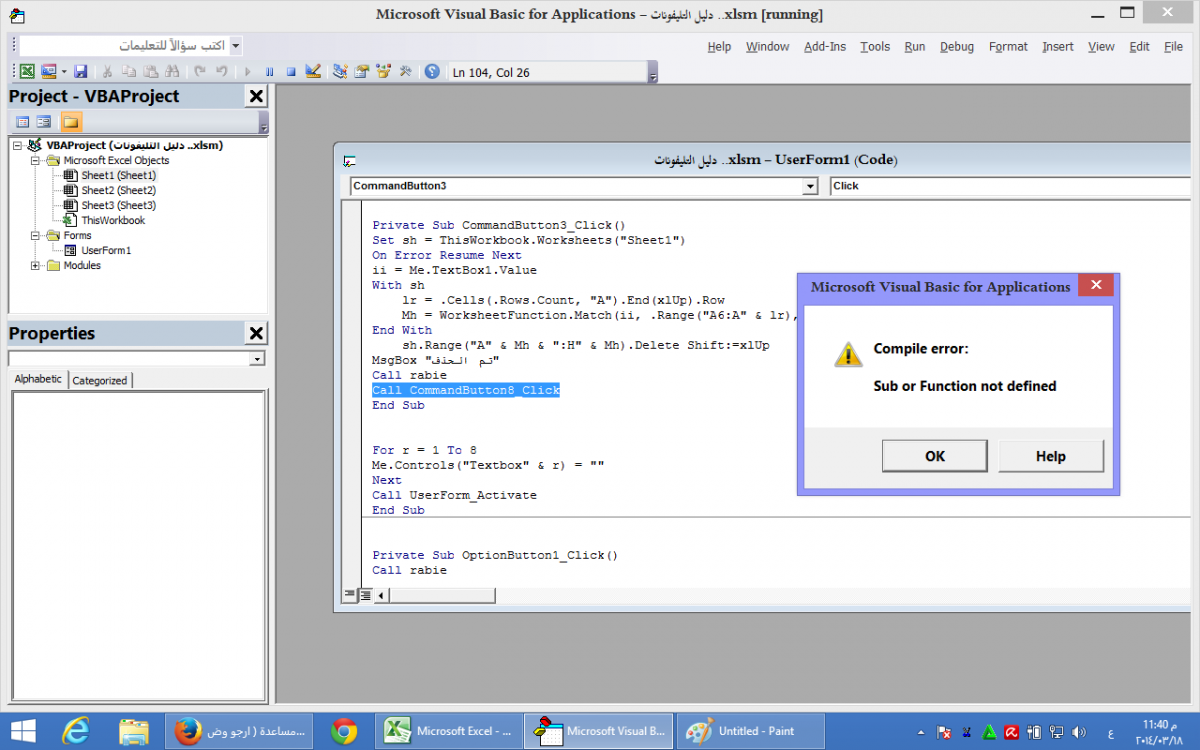Image resolution: width=1200 pixels, height=750 pixels.
Task: Open the Properties object dropdown
Action: click(x=258, y=359)
